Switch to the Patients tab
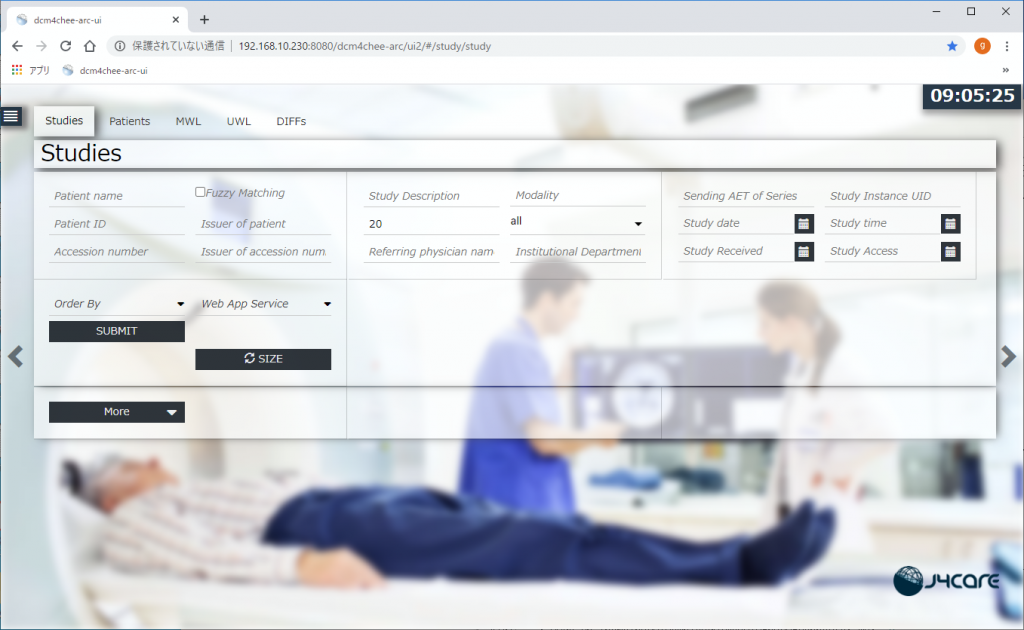This screenshot has width=1024, height=630. click(x=130, y=121)
